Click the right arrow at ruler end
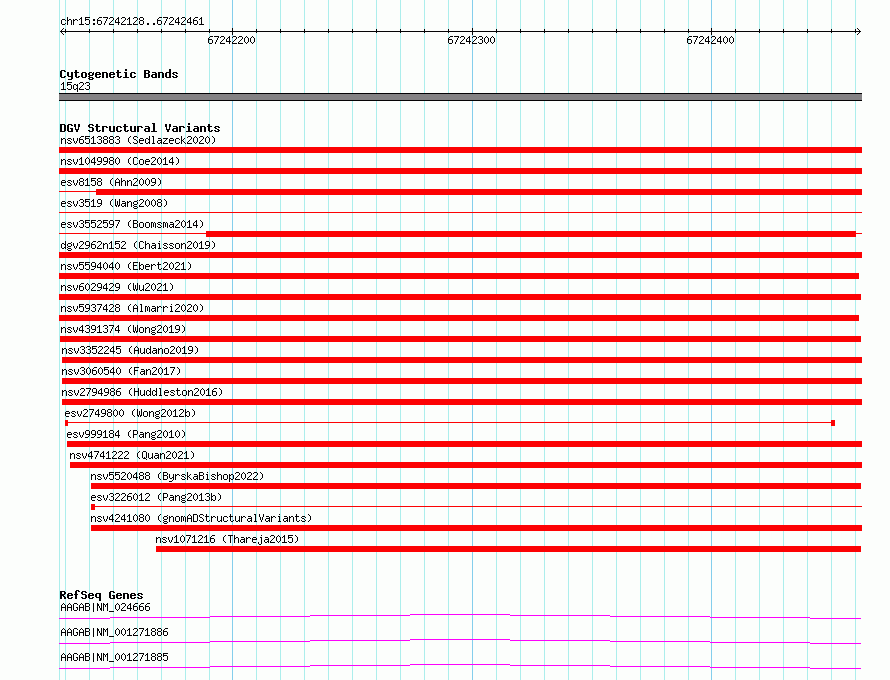 pos(858,31)
